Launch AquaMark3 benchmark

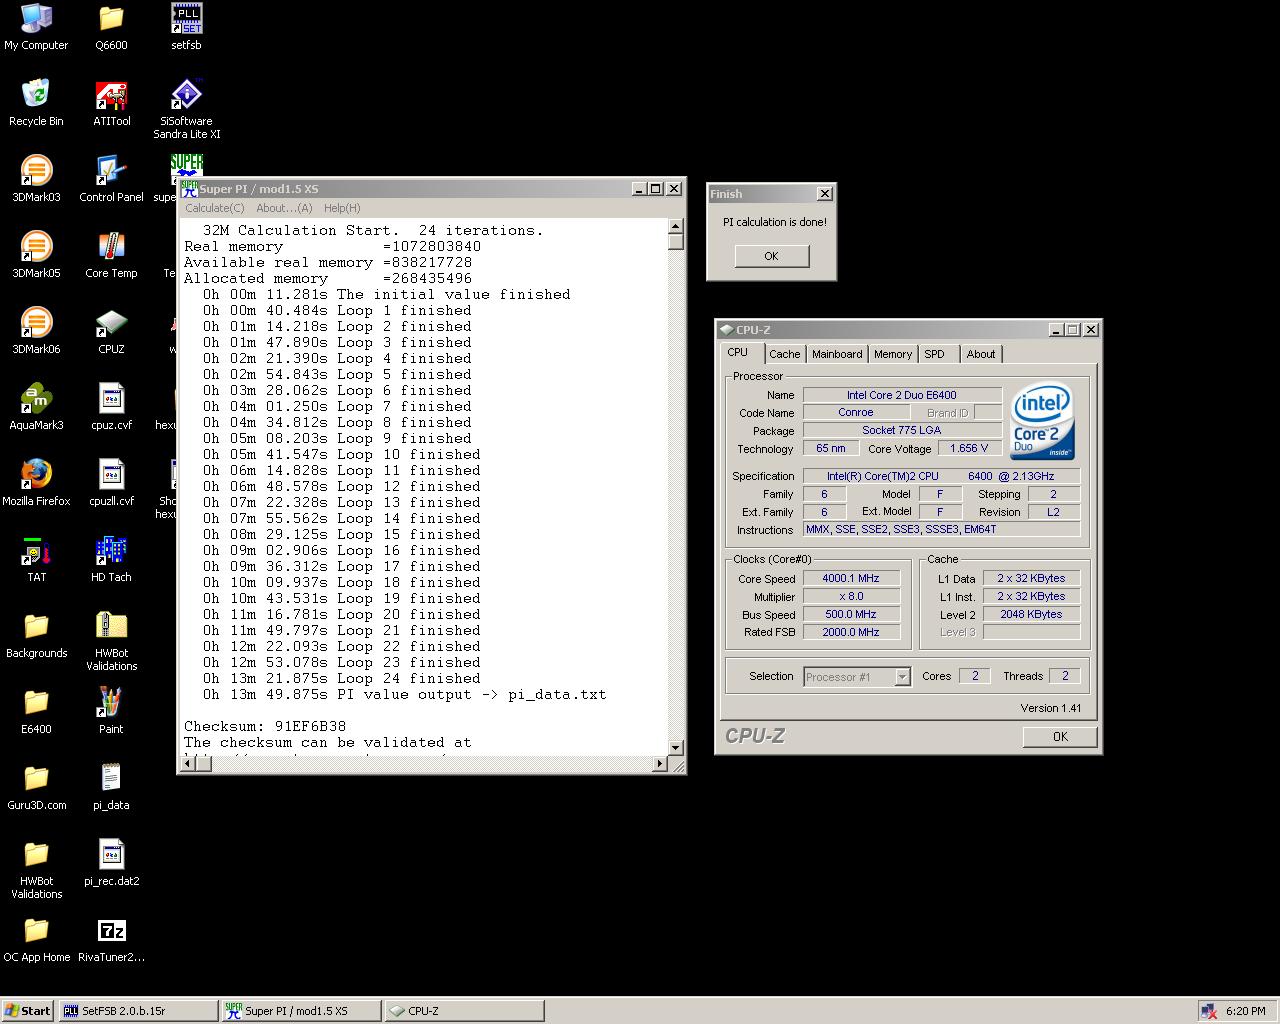(x=36, y=407)
